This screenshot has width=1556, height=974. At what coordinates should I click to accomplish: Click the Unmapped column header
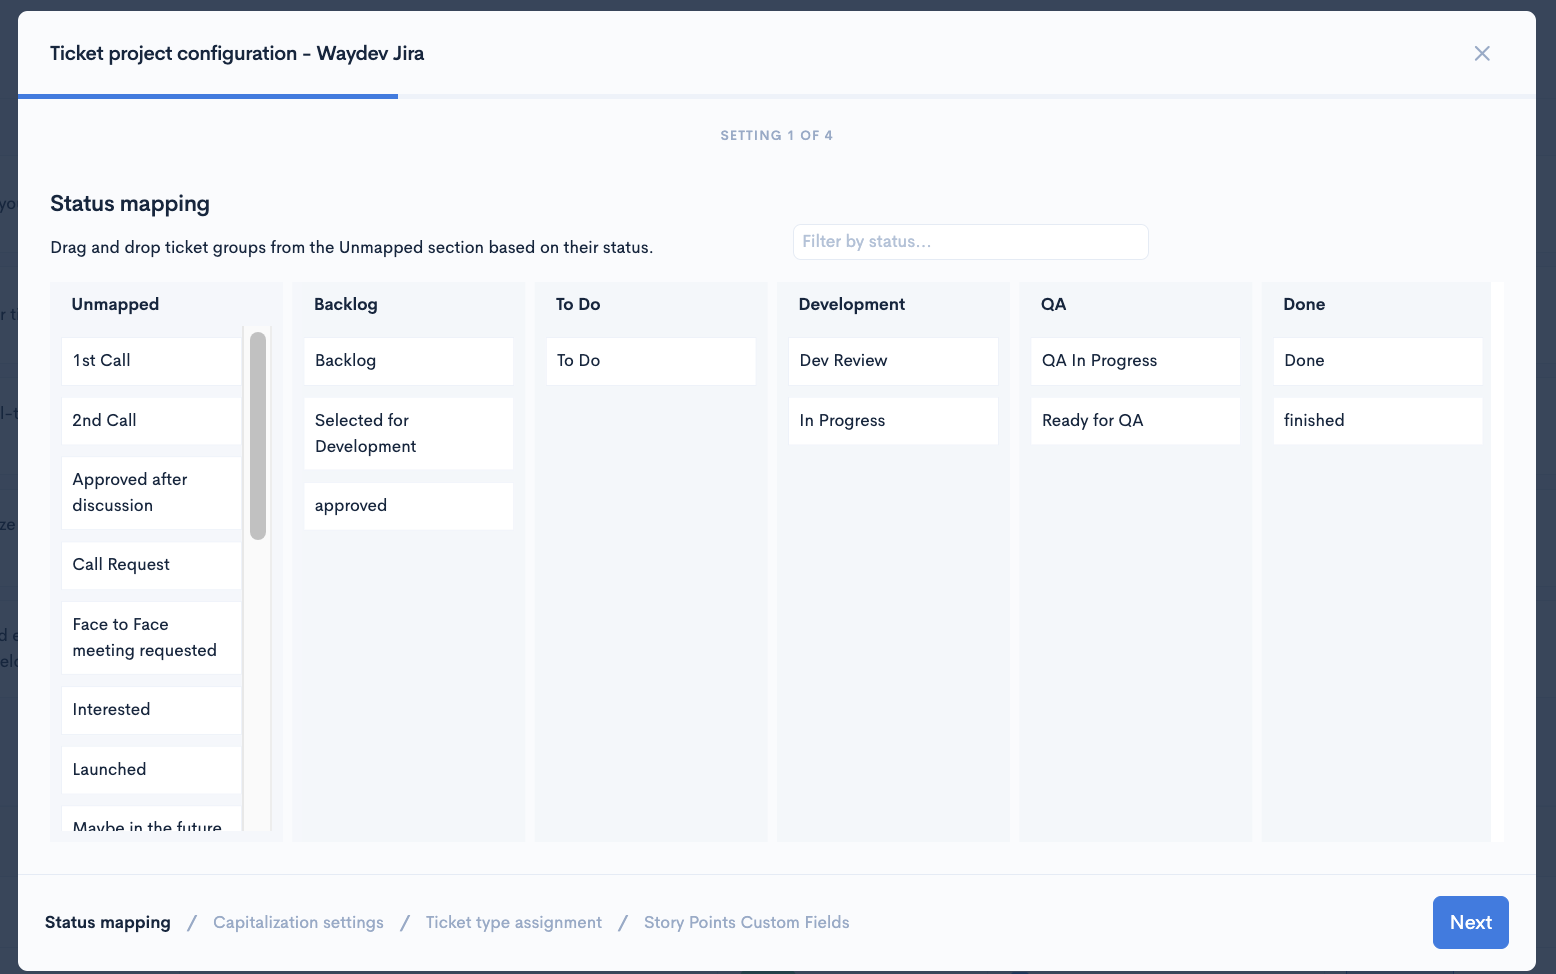(x=115, y=305)
